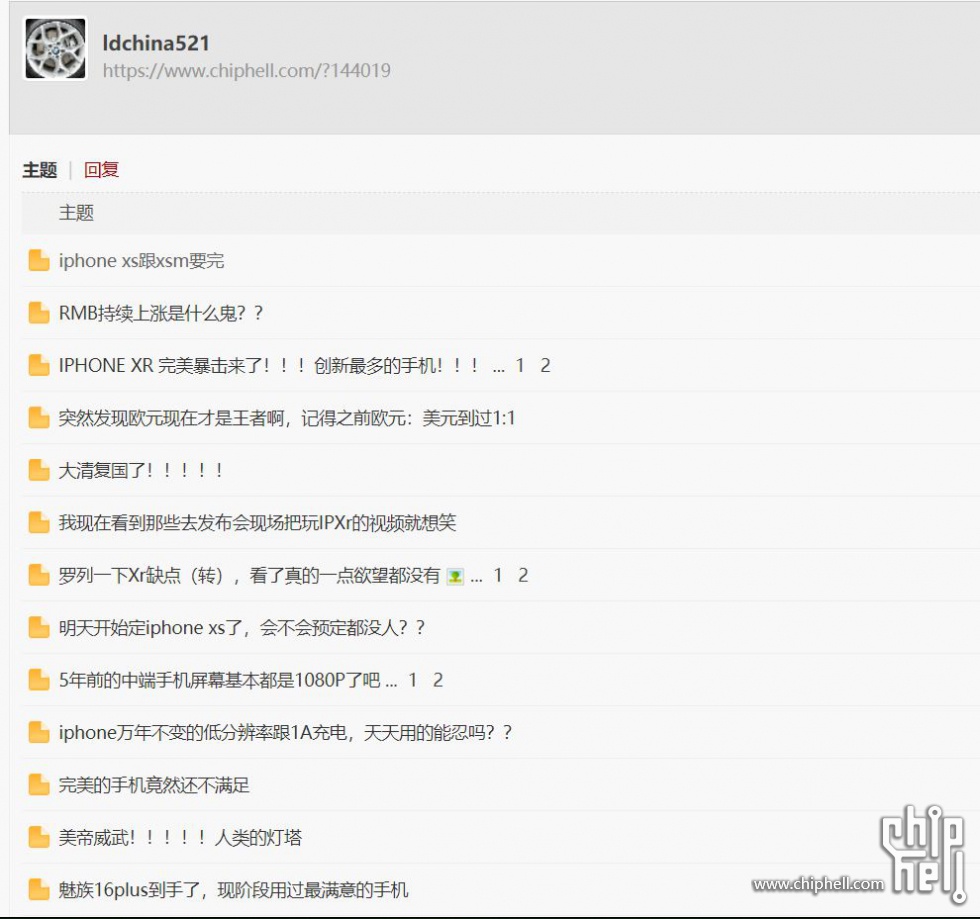The width and height of the screenshot is (980, 919).
Task: Click folder icon beside iphone万年不变的低分辨率
Action: (39, 733)
